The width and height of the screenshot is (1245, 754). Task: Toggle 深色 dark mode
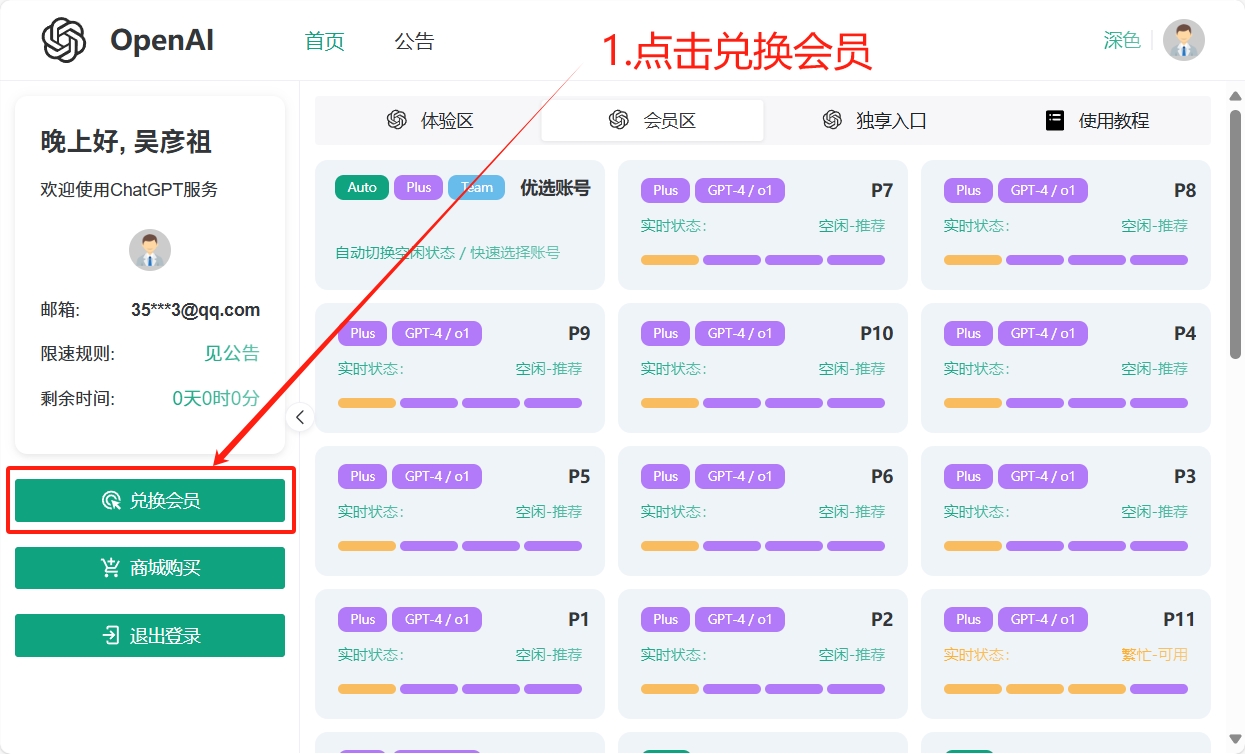click(1122, 40)
